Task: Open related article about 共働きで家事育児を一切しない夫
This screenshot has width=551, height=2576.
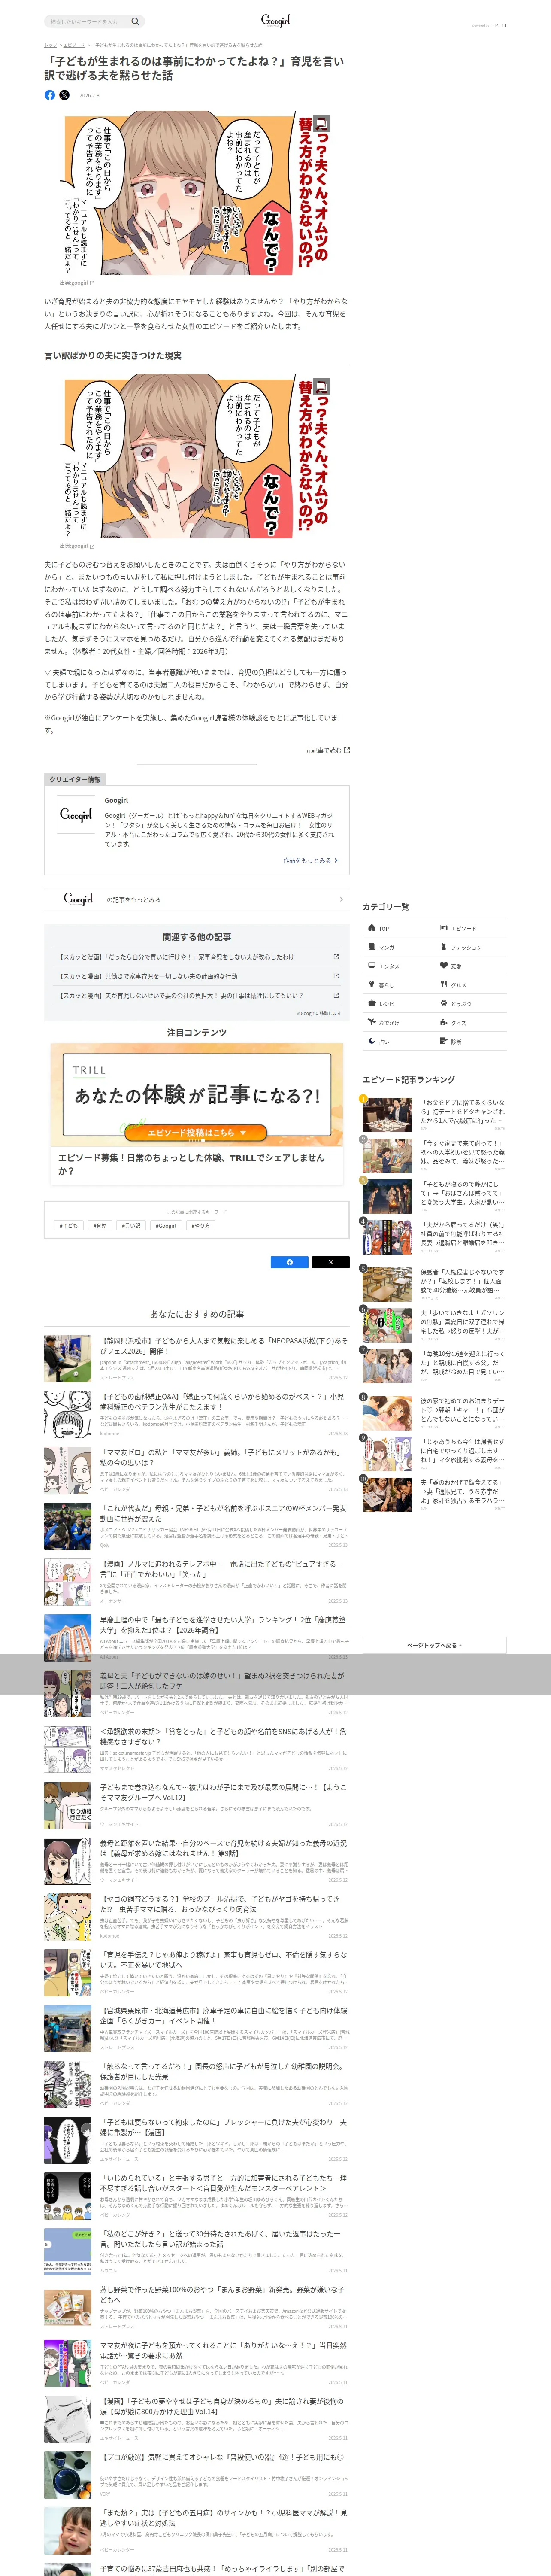Action: point(197,976)
